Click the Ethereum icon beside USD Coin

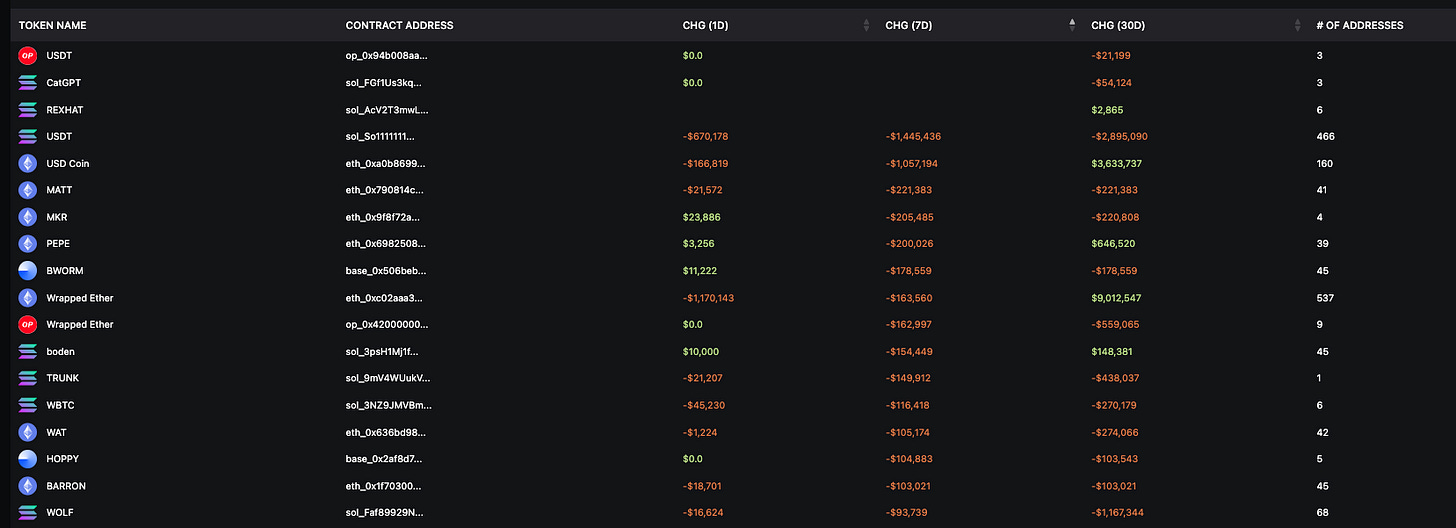tap(27, 163)
